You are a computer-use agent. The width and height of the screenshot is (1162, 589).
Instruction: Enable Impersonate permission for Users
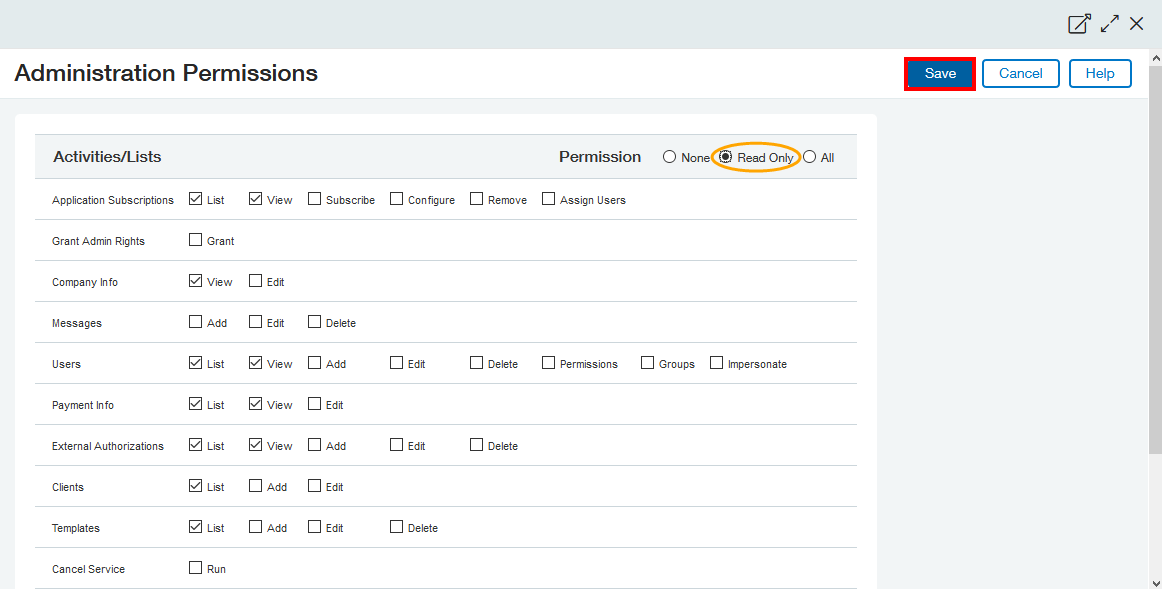(717, 363)
